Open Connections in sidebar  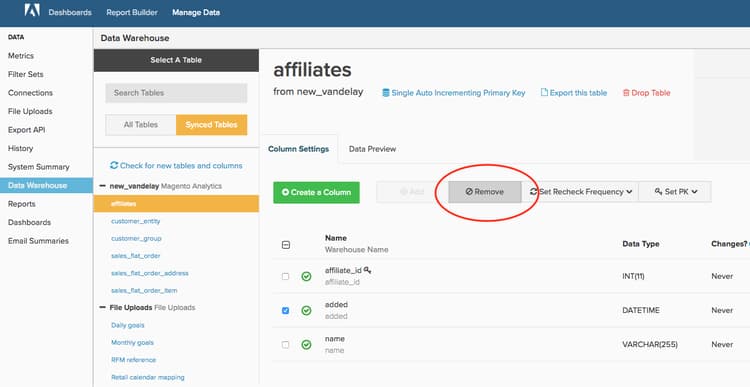(30, 93)
